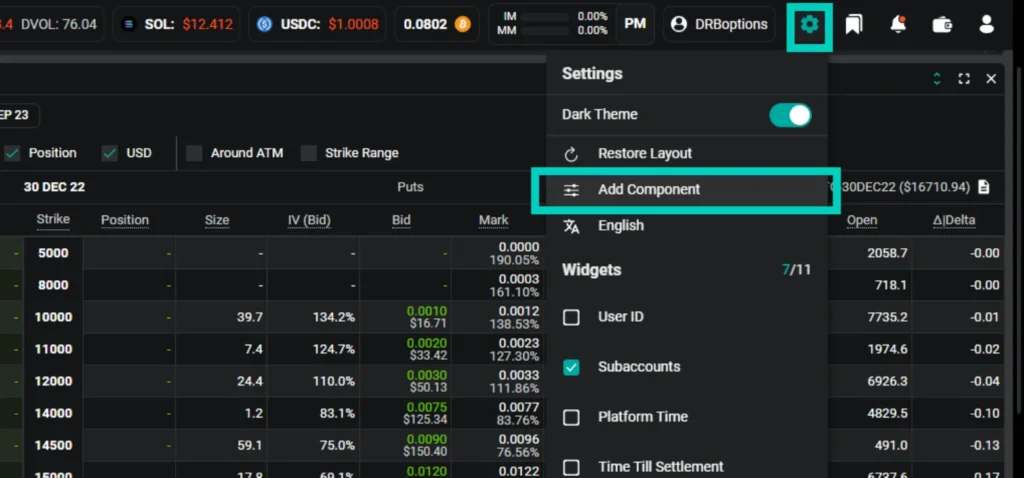Select Add Component in Settings menu
The image size is (1024, 478).
(648, 190)
